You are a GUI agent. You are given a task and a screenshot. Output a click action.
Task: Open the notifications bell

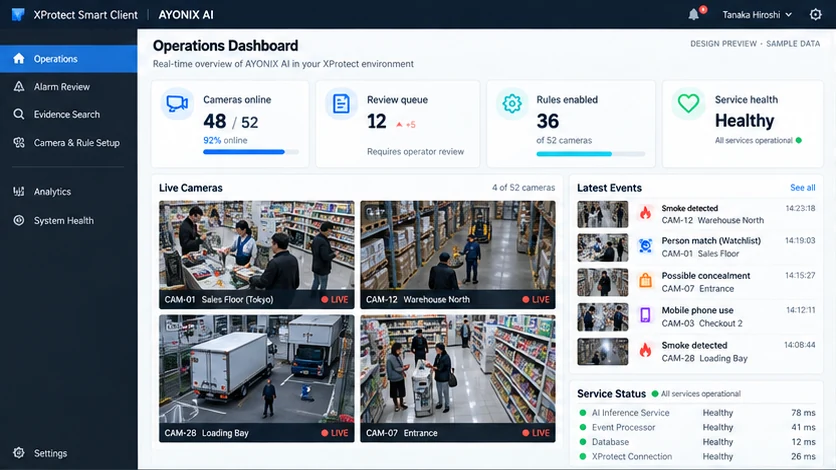693,14
